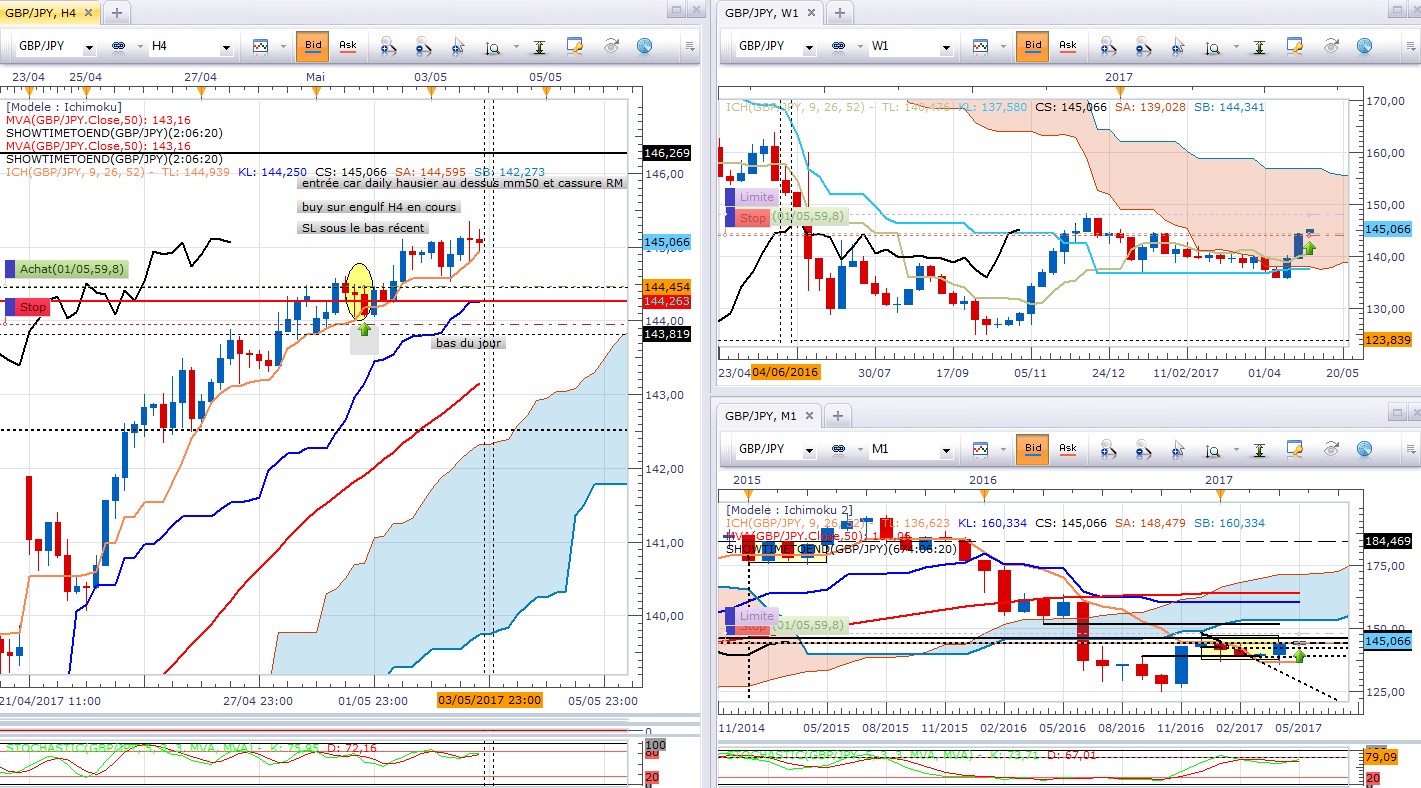This screenshot has width=1421, height=788.
Task: Click the eye visibility icon in M1 toolbar
Action: (x=1330, y=450)
